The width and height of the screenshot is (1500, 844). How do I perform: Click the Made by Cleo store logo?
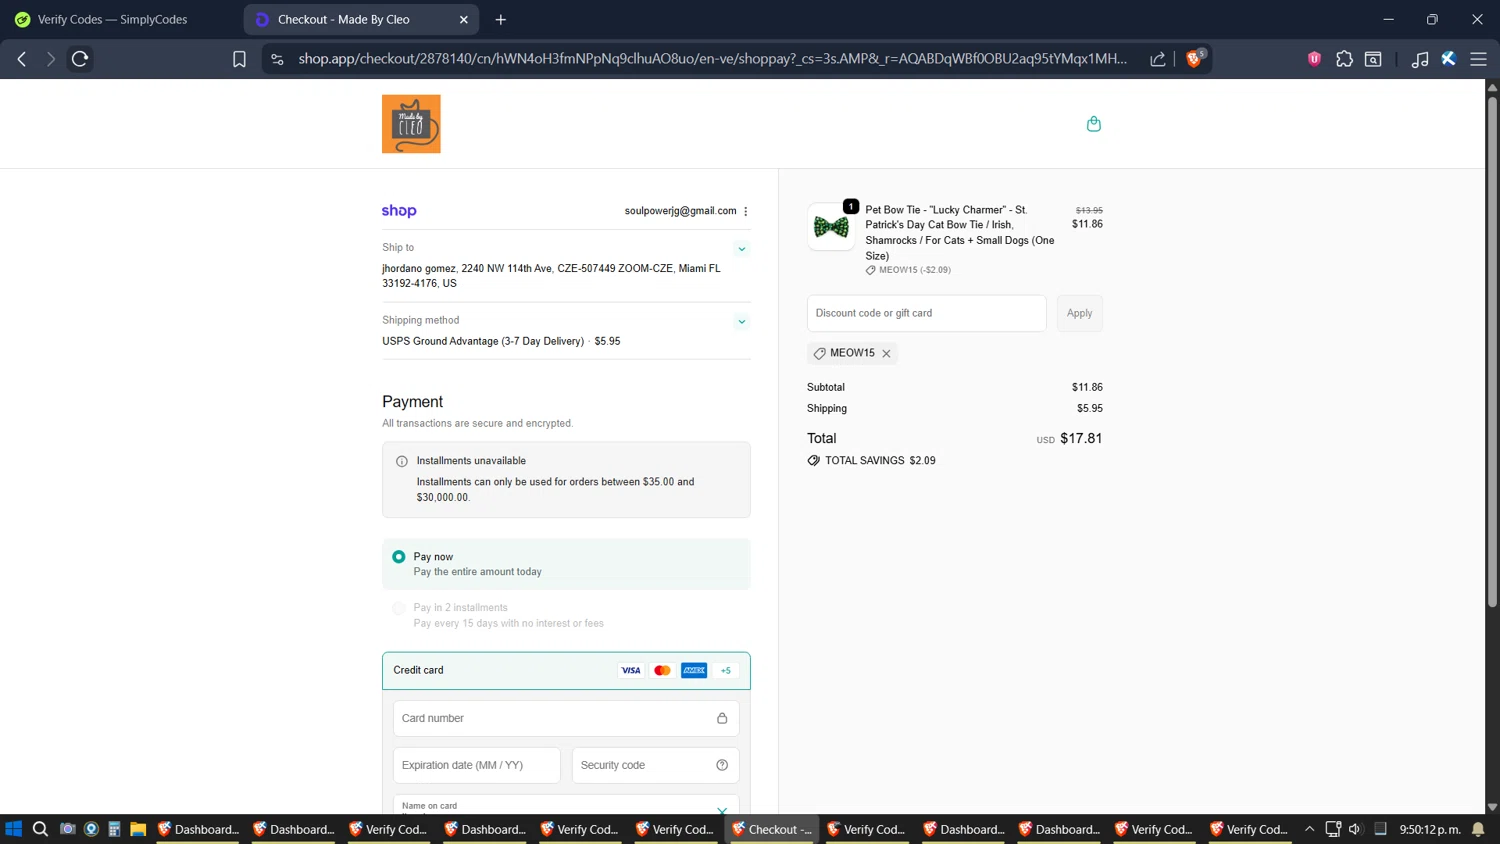pyautogui.click(x=411, y=124)
